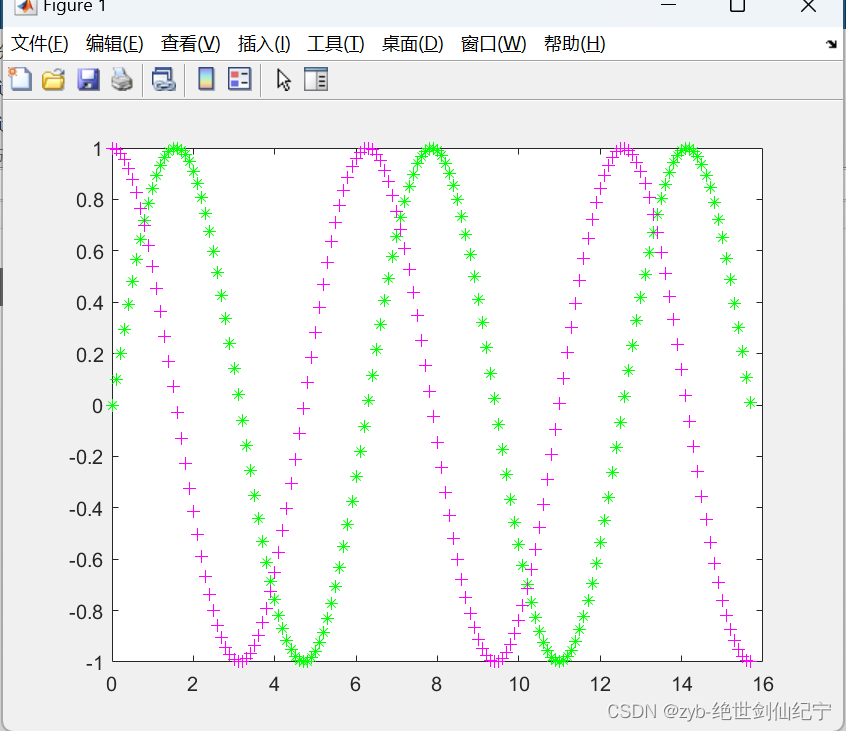The height and width of the screenshot is (731, 846).
Task: Click the New Figure toolbar icon
Action: 20,79
